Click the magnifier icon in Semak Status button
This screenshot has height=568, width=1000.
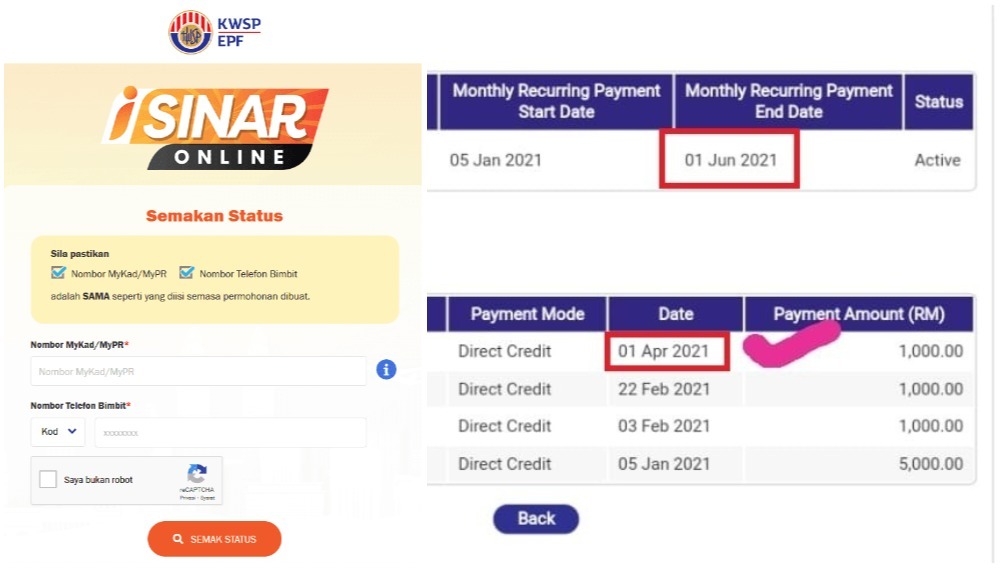pos(178,539)
